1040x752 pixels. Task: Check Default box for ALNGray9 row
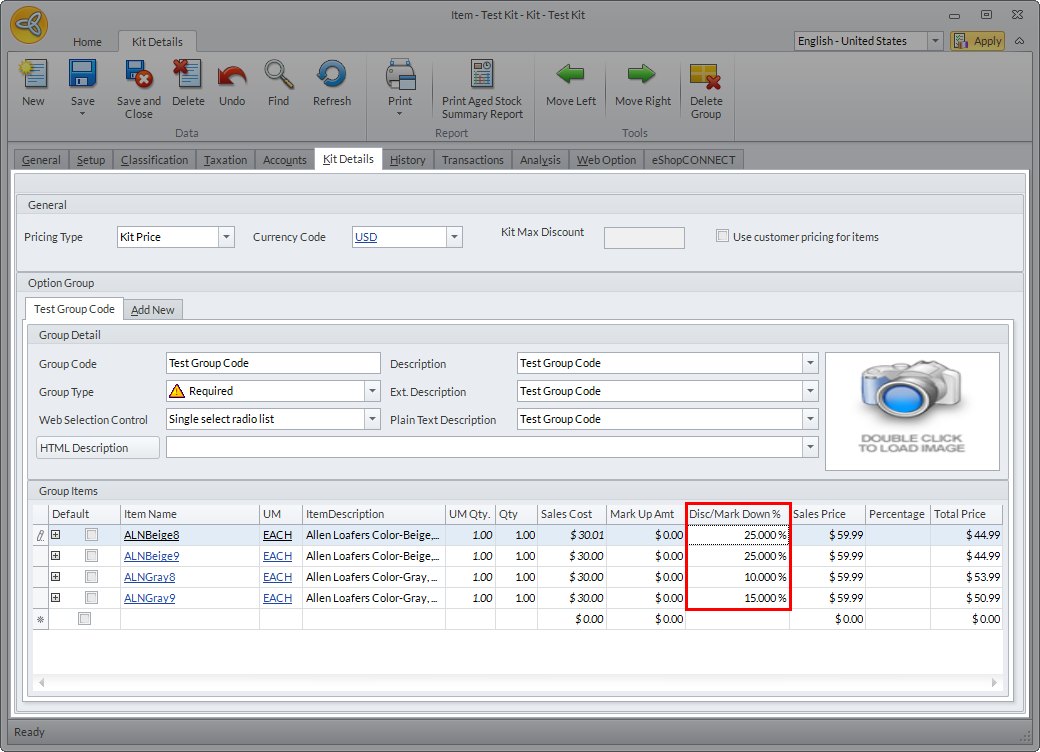(x=91, y=598)
